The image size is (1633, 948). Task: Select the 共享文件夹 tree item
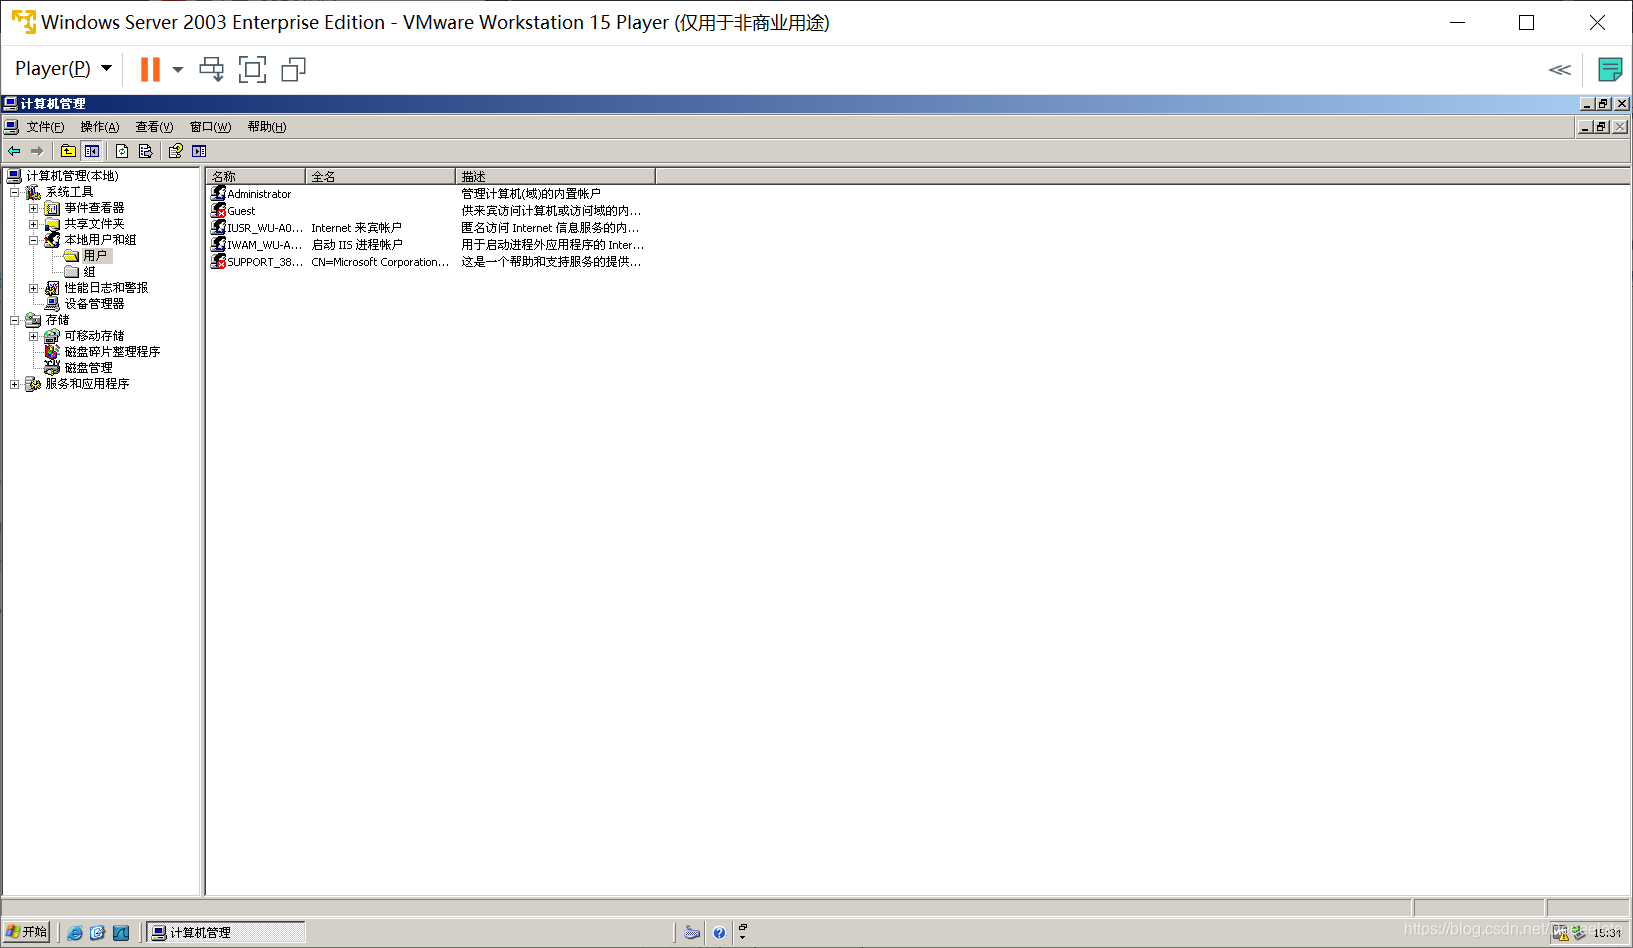click(94, 224)
